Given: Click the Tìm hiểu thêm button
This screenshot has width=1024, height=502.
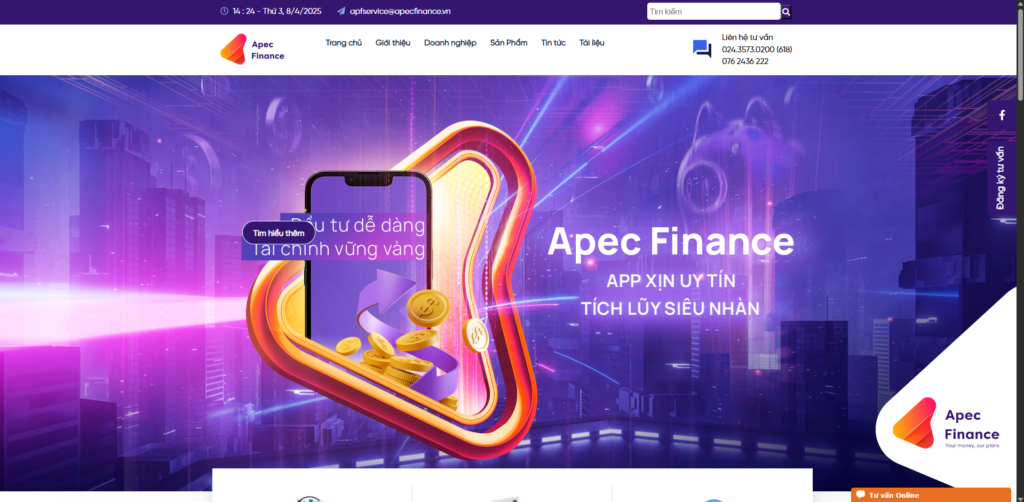Looking at the screenshot, I should pyautogui.click(x=279, y=233).
